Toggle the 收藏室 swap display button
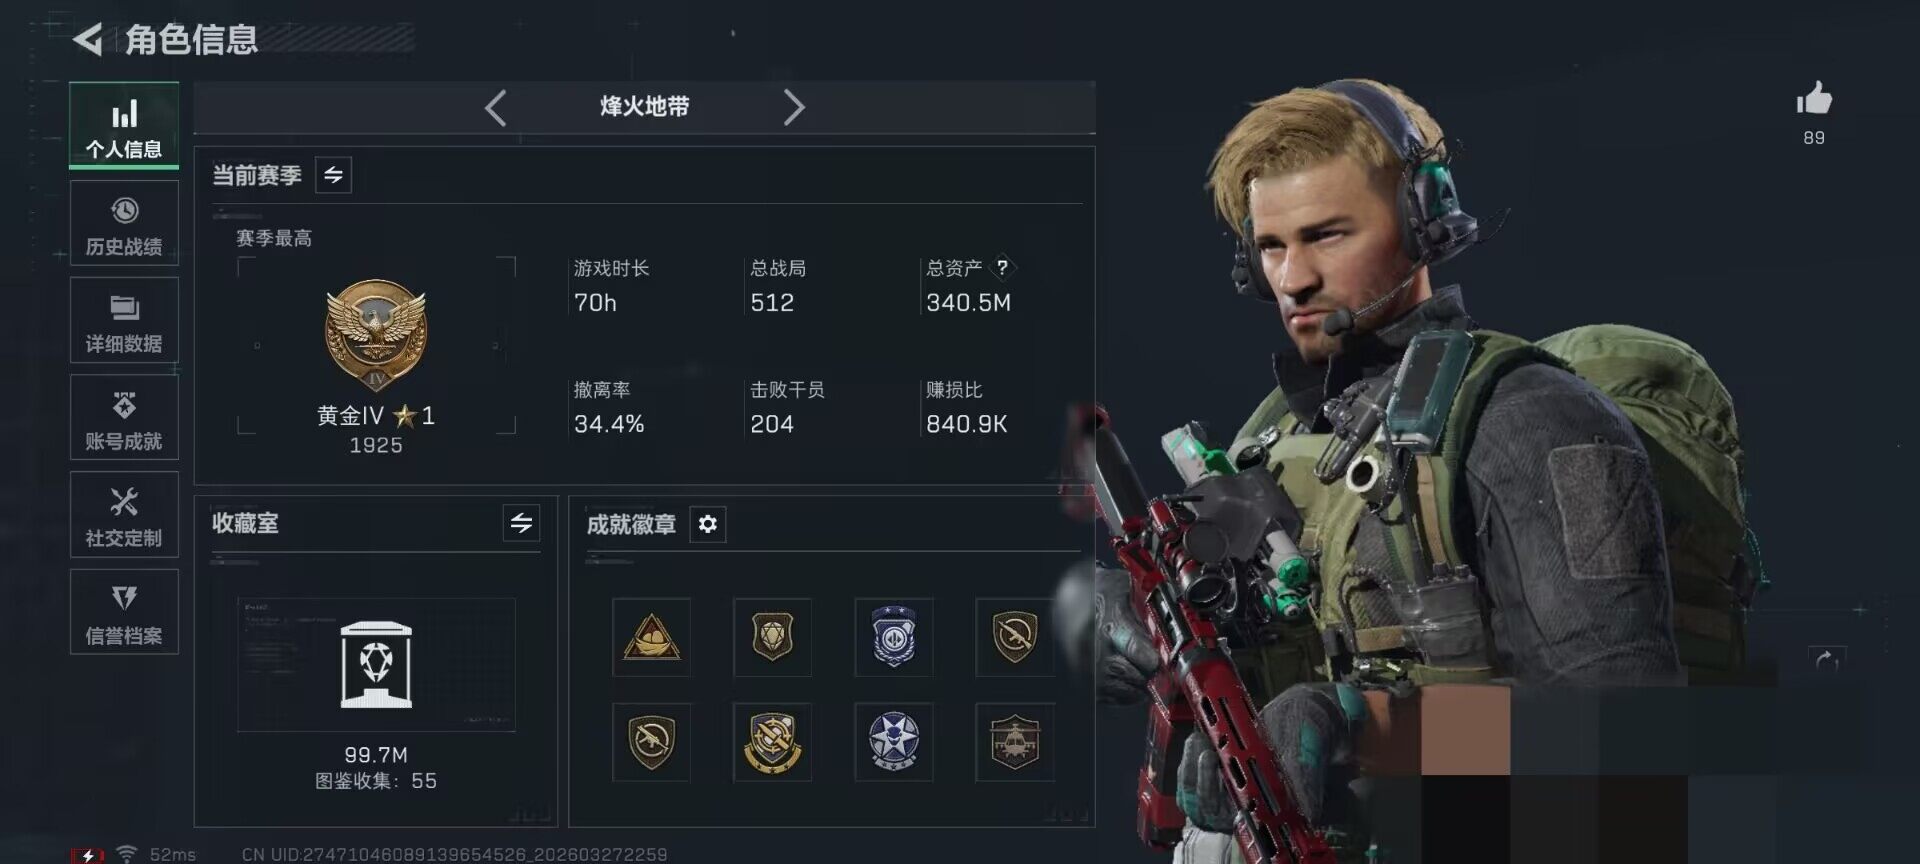 click(x=521, y=523)
